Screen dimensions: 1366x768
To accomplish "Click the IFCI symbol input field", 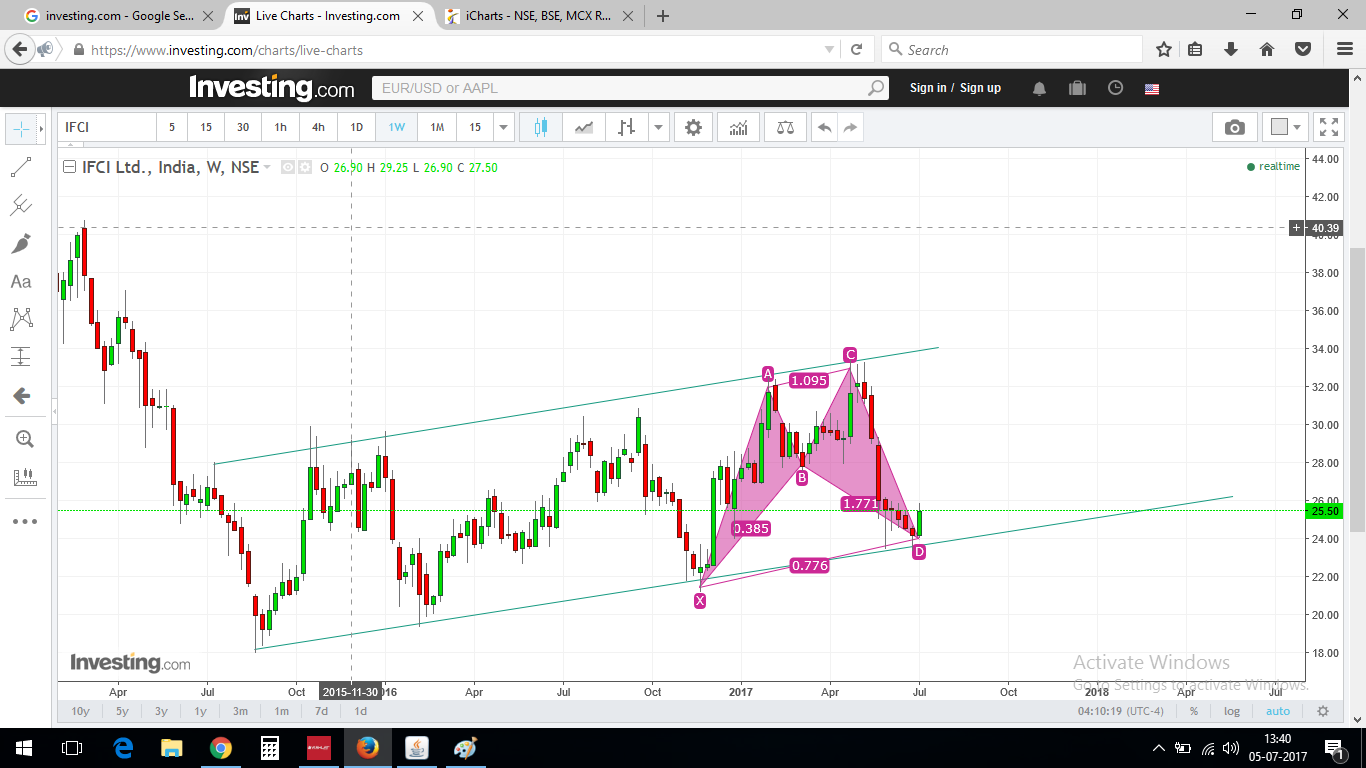I will pos(107,128).
